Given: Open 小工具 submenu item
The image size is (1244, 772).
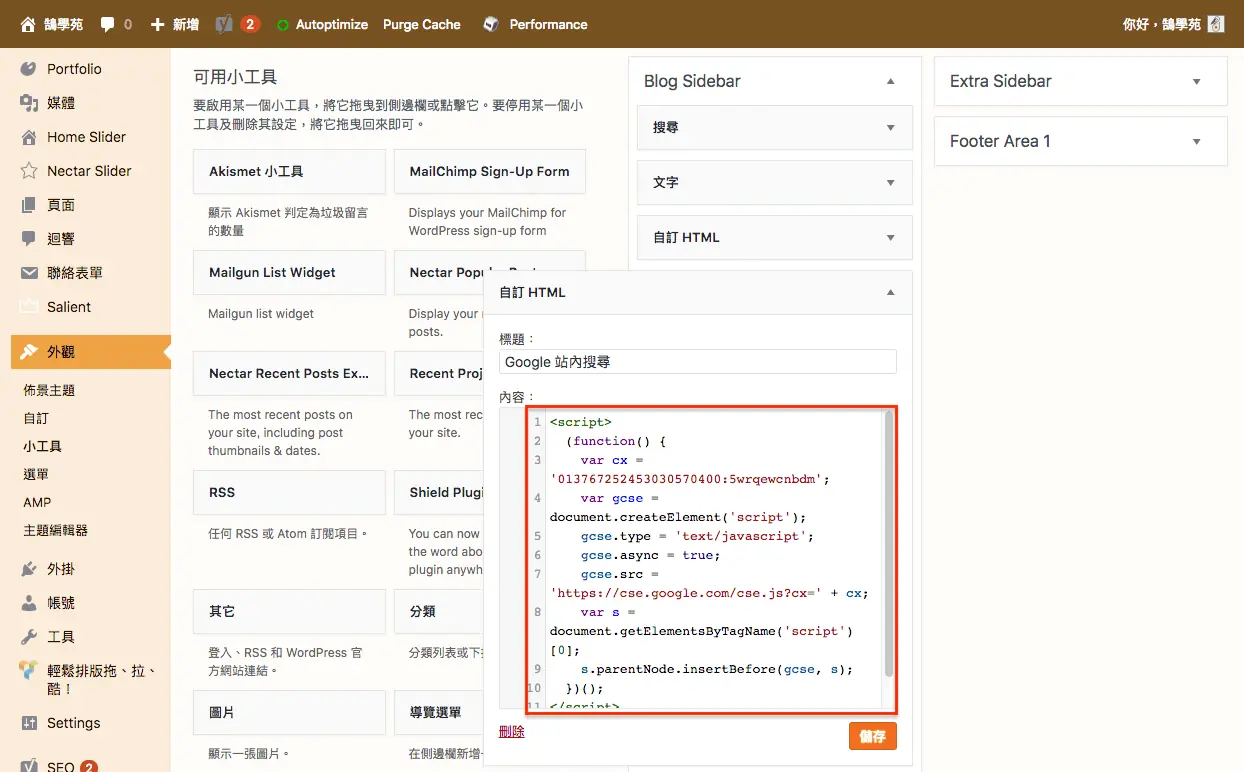Looking at the screenshot, I should click(x=43, y=446).
